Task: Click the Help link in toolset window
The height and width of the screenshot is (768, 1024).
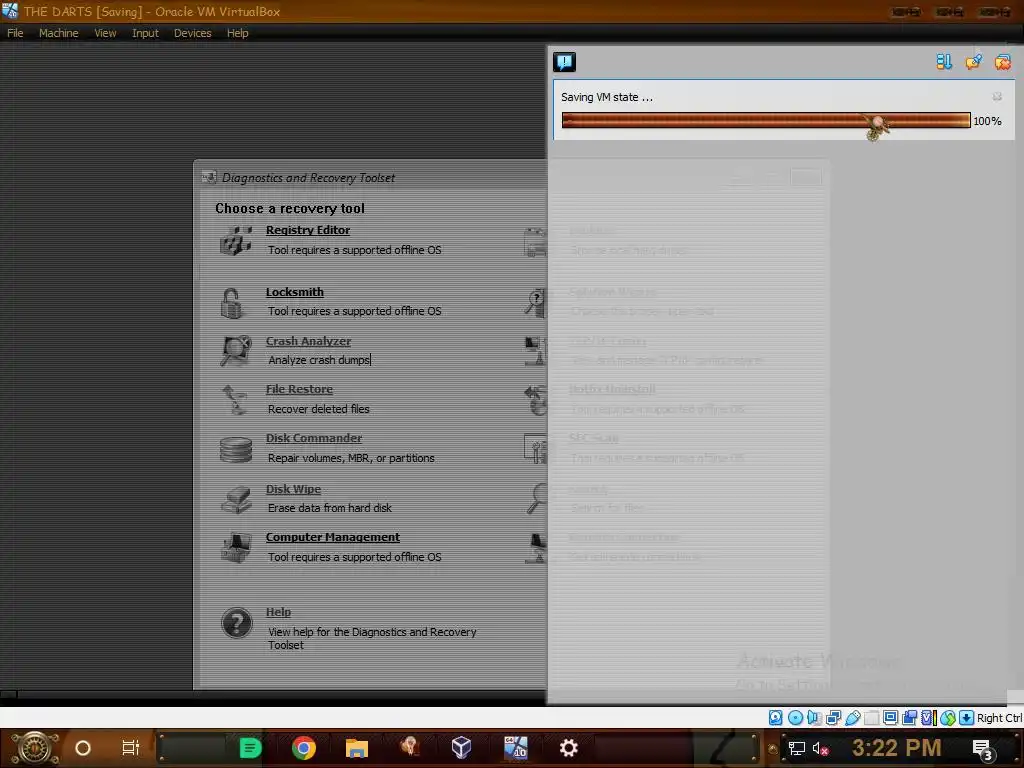Action: tap(278, 612)
